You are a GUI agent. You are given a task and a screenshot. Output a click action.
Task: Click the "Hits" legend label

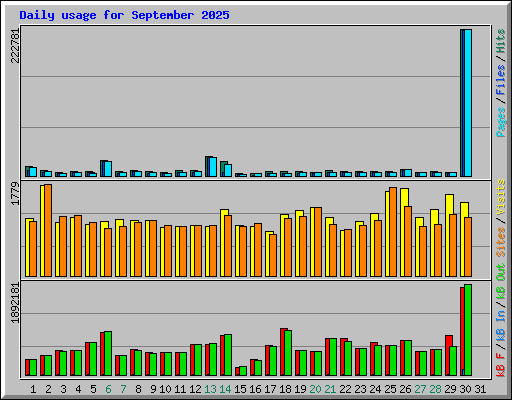coord(501,41)
